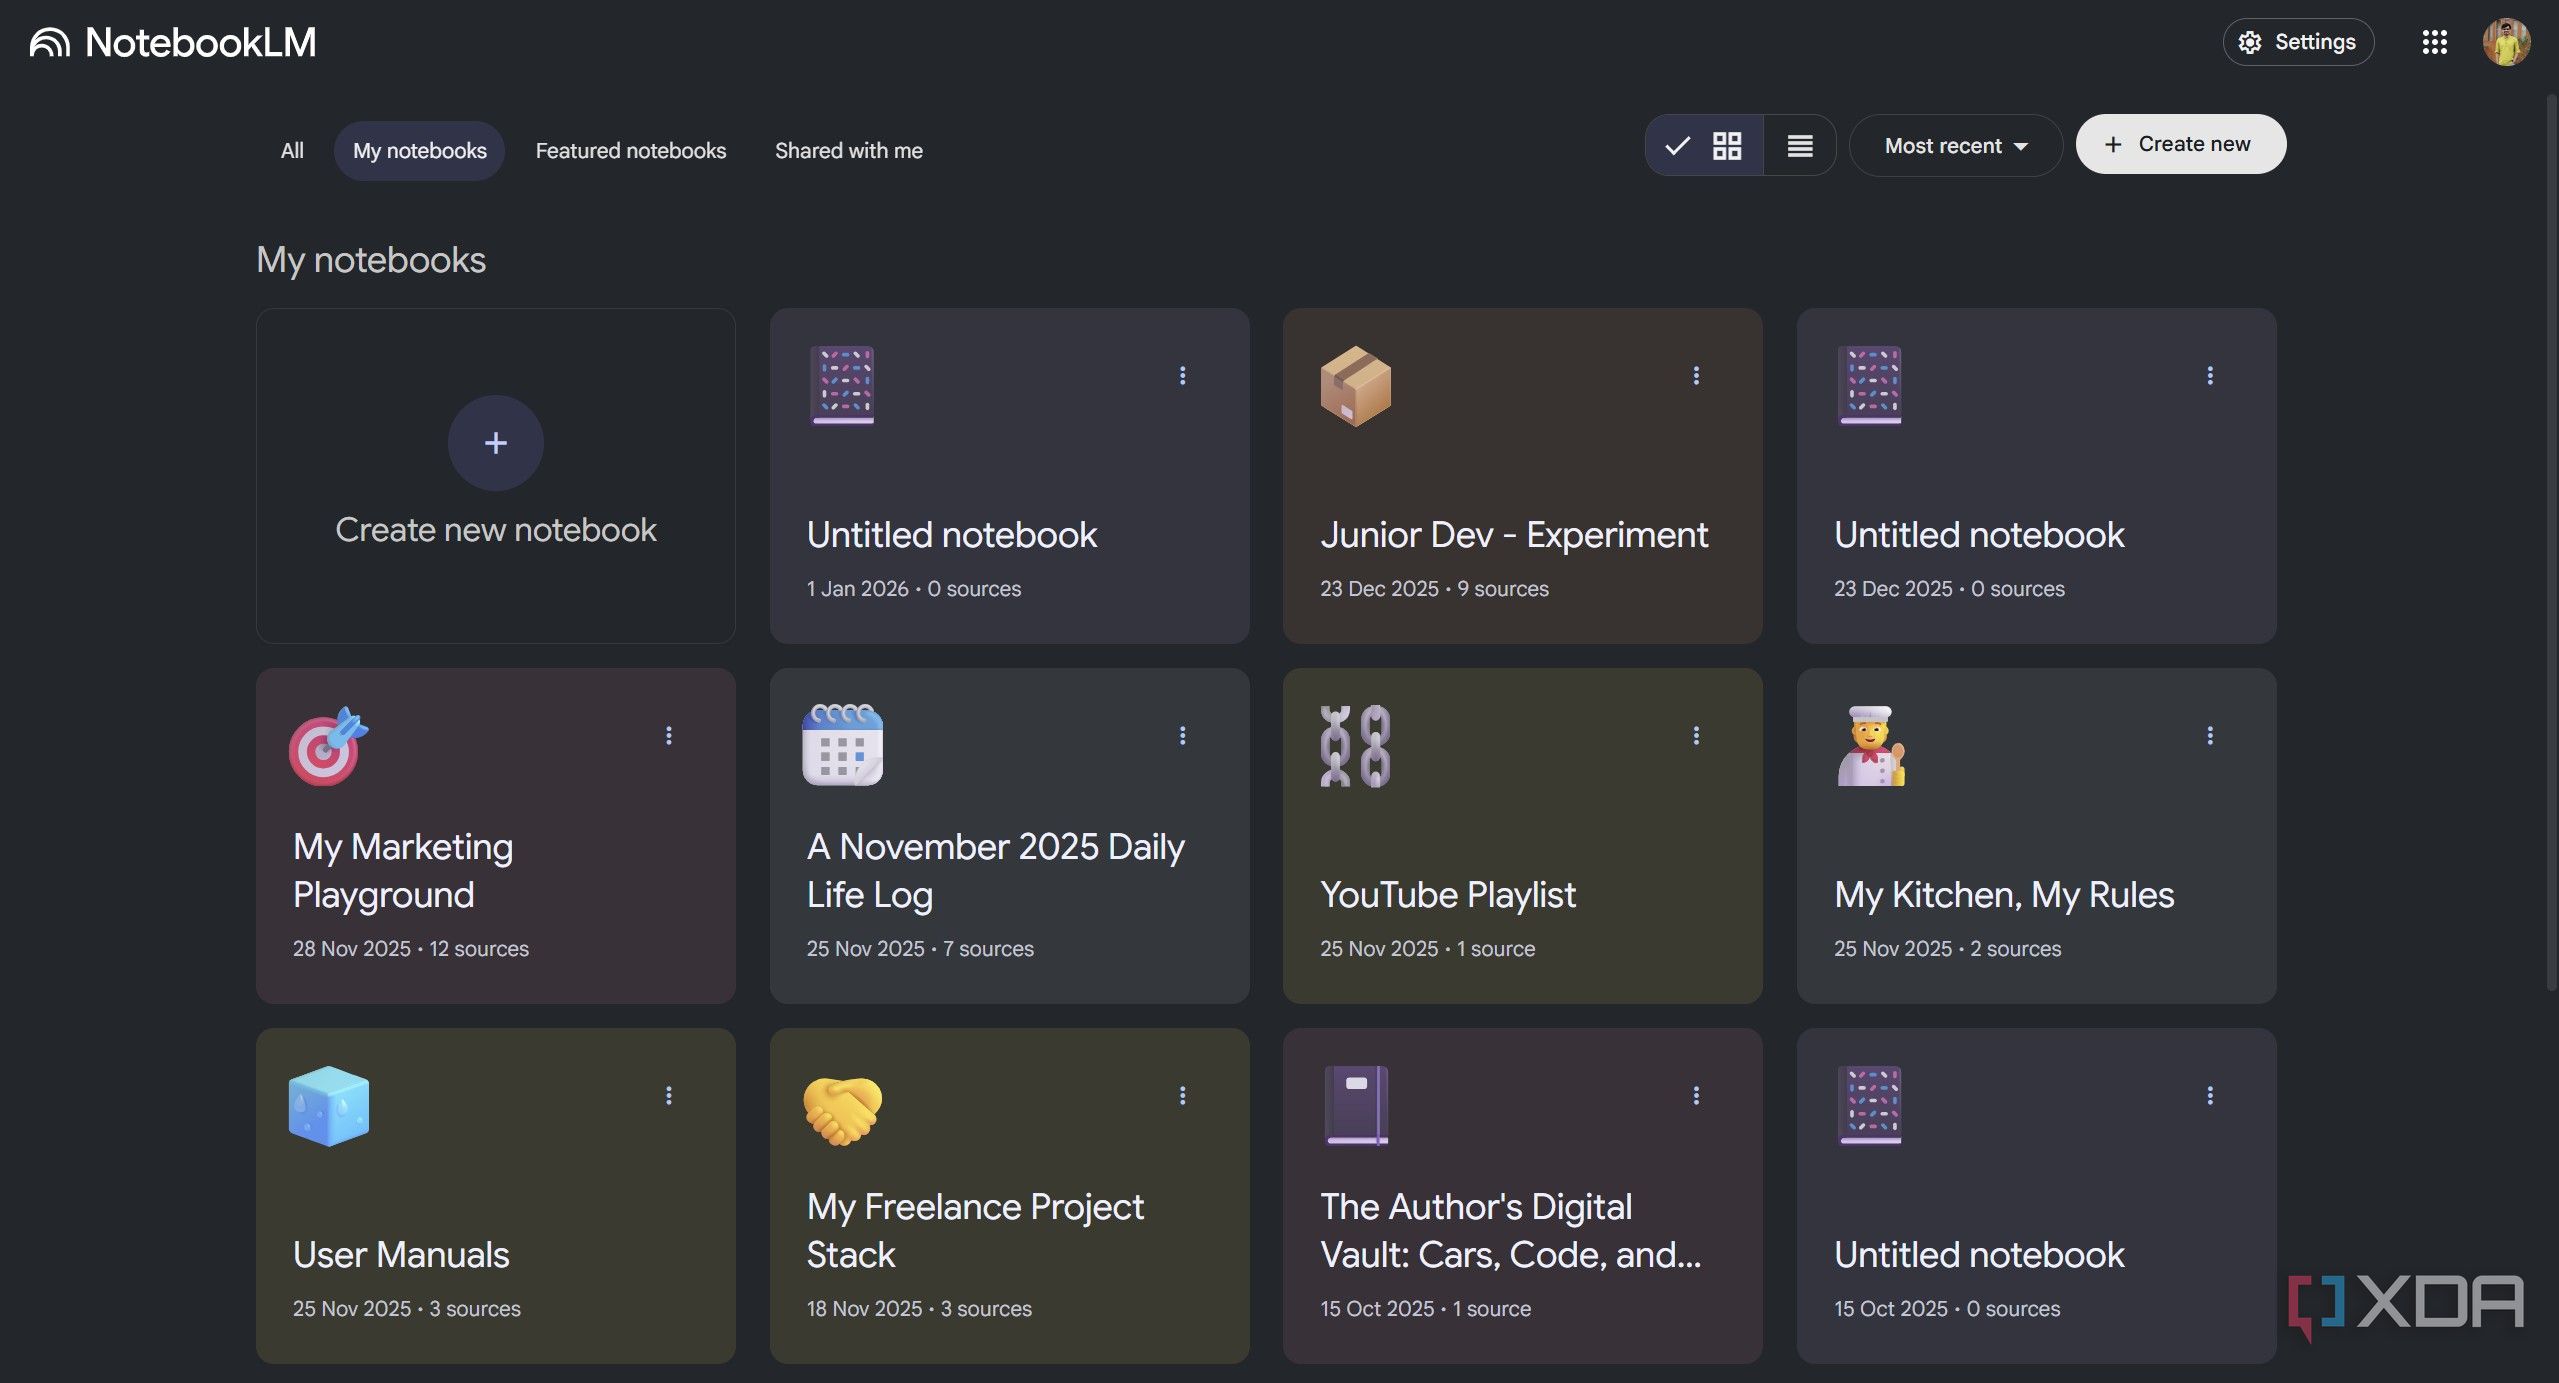Open the user profile avatar

click(x=2506, y=42)
